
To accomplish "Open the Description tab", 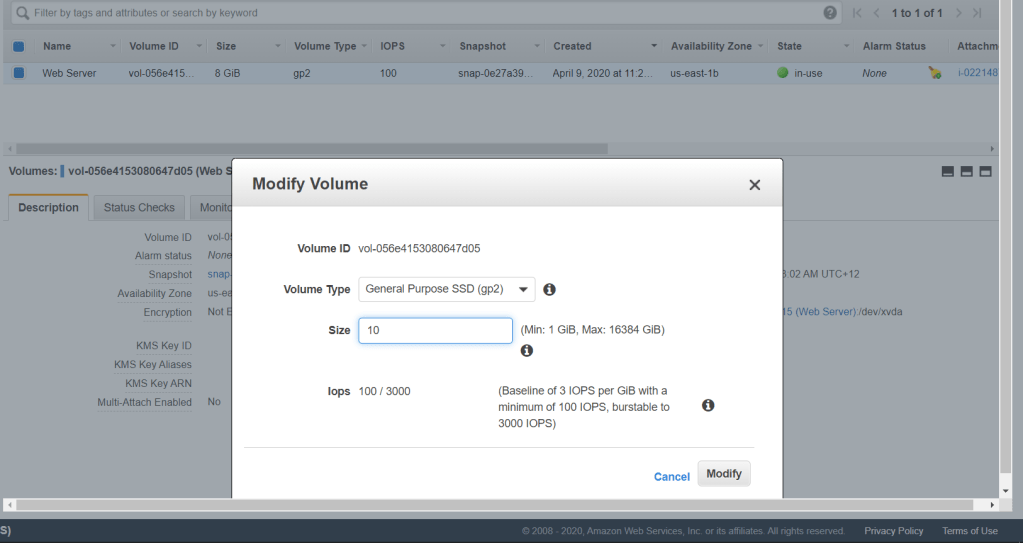I will click(x=48, y=208).
